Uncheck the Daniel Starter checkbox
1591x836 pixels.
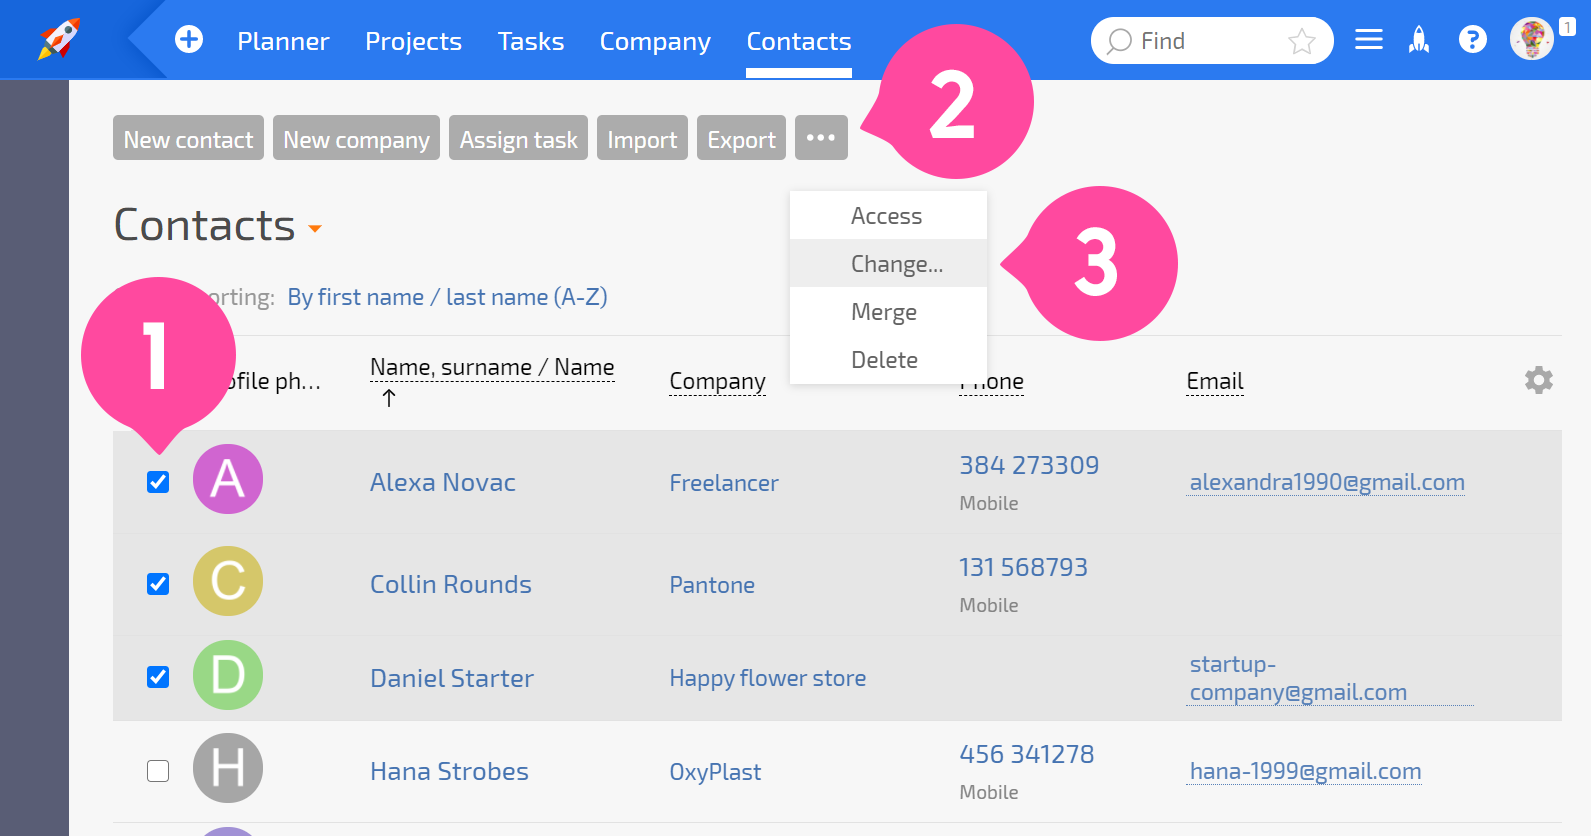[158, 677]
